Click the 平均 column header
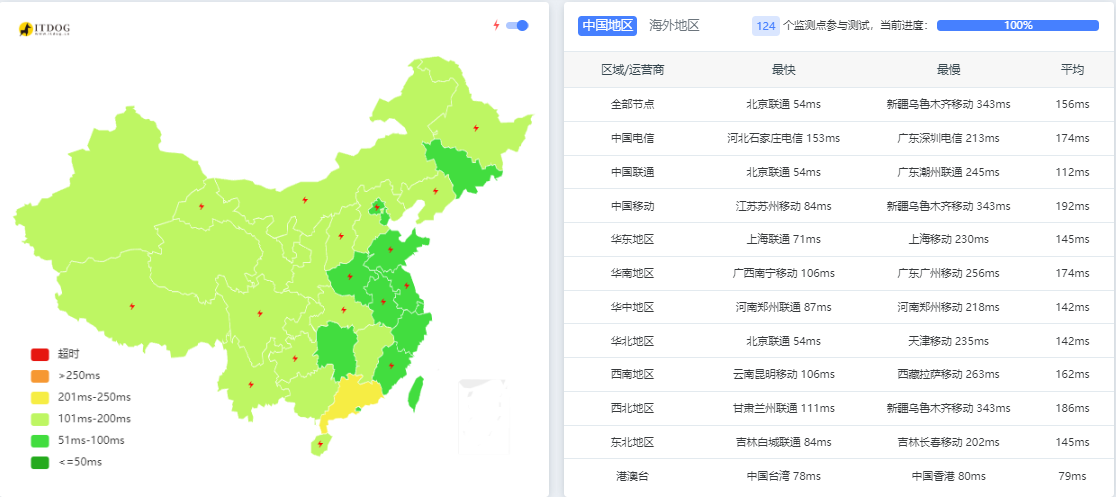 click(1073, 70)
